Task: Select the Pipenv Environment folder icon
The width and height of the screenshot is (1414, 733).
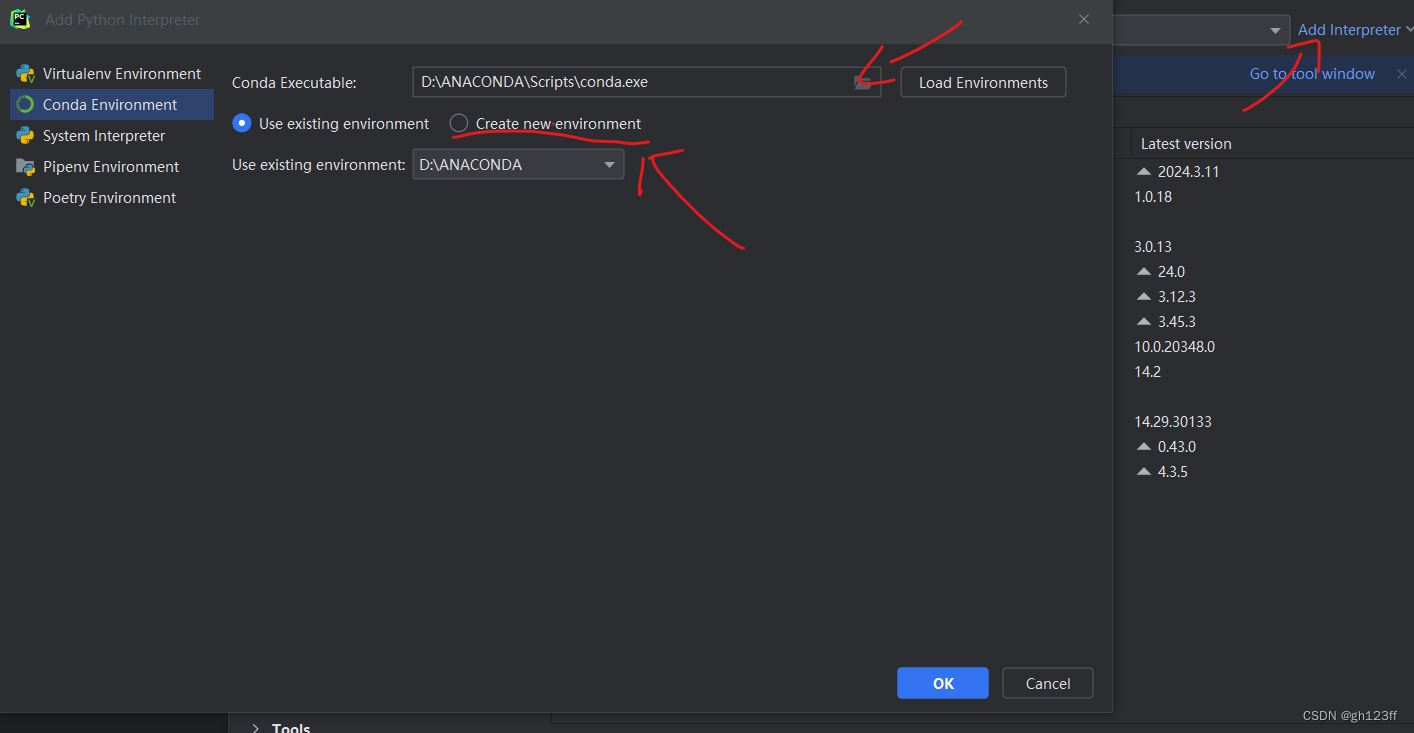Action: click(25, 166)
